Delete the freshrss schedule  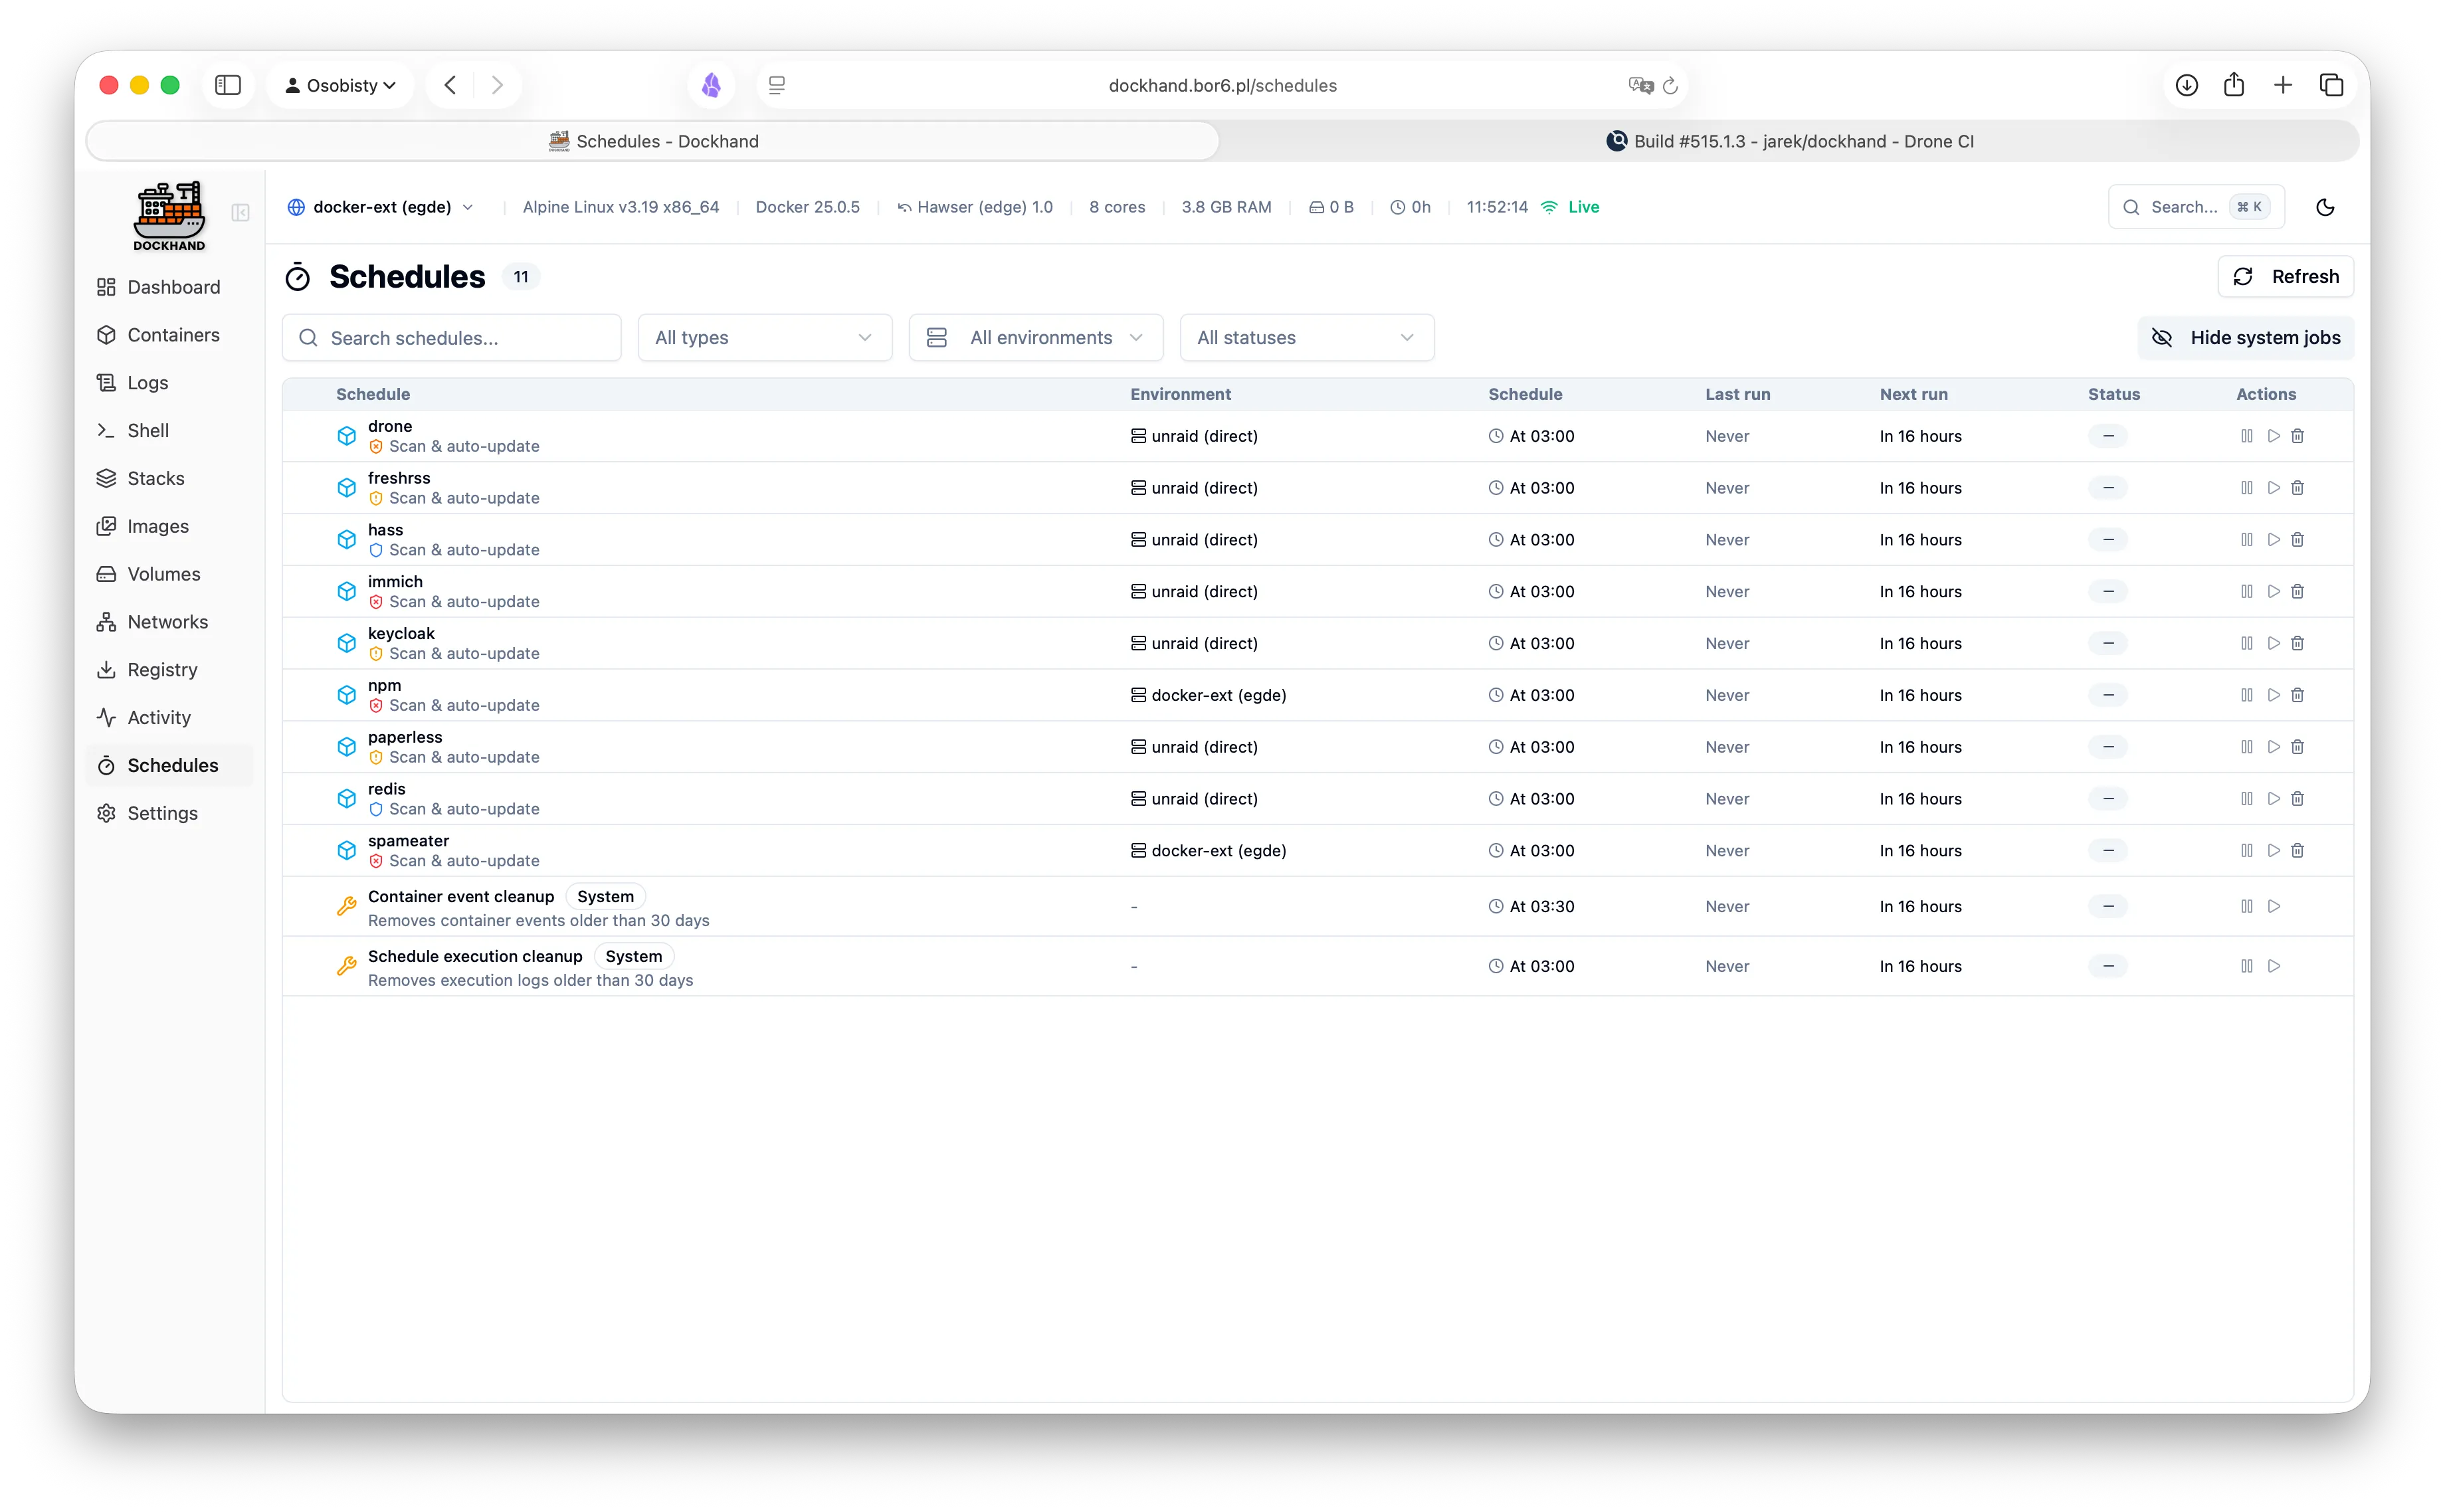(2297, 488)
